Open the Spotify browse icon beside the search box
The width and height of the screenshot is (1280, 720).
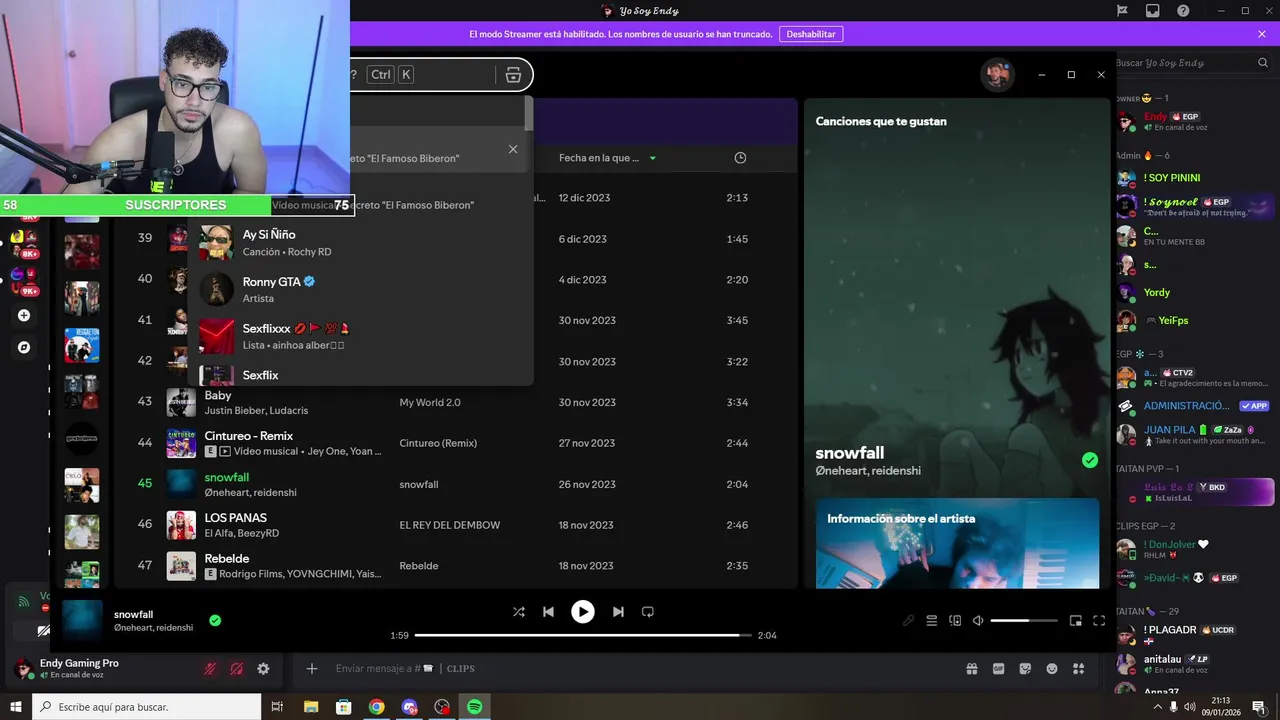click(x=513, y=75)
